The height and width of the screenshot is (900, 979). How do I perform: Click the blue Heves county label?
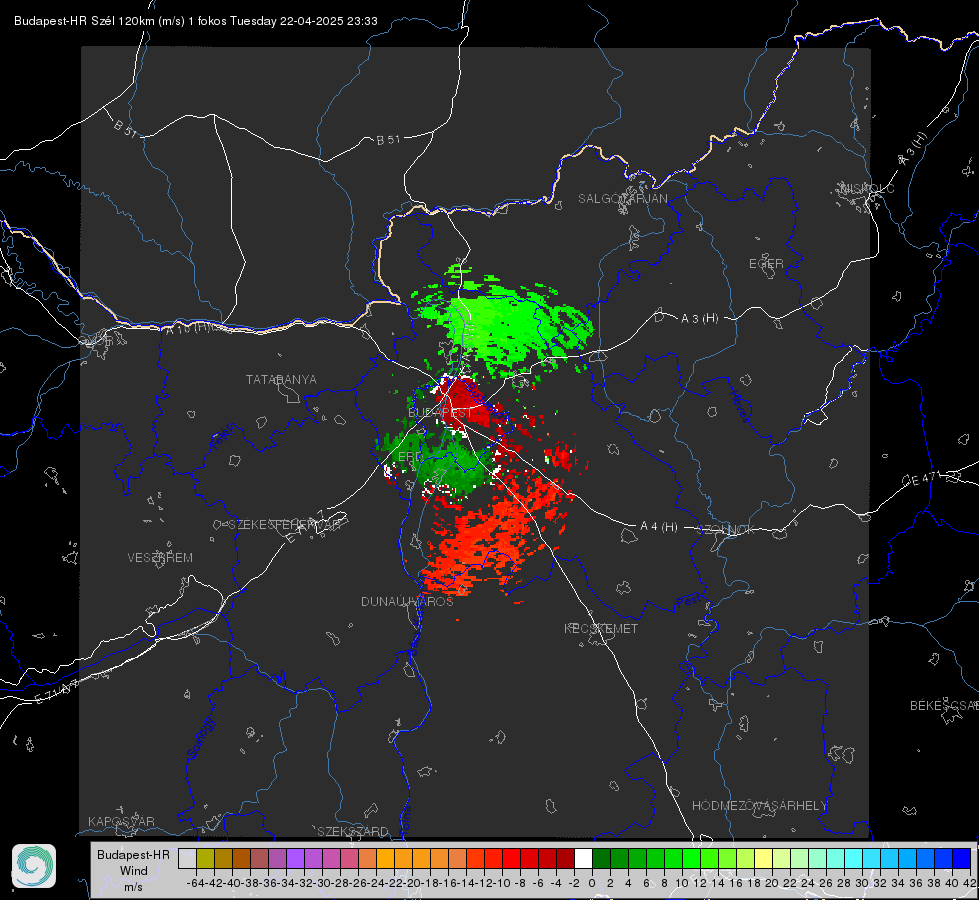[x=739, y=406]
